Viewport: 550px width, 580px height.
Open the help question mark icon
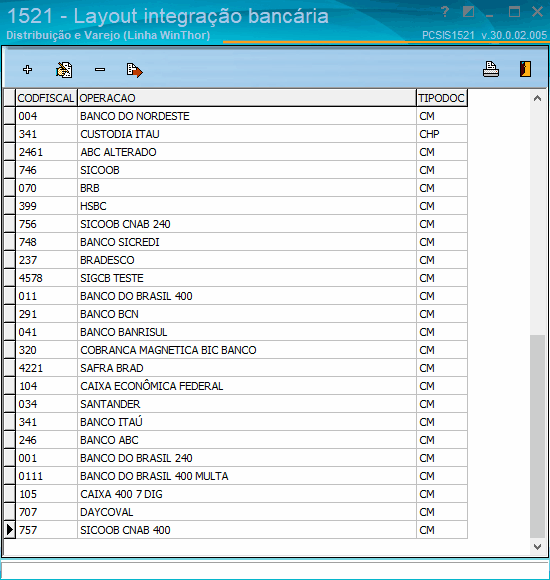pyautogui.click(x=445, y=12)
